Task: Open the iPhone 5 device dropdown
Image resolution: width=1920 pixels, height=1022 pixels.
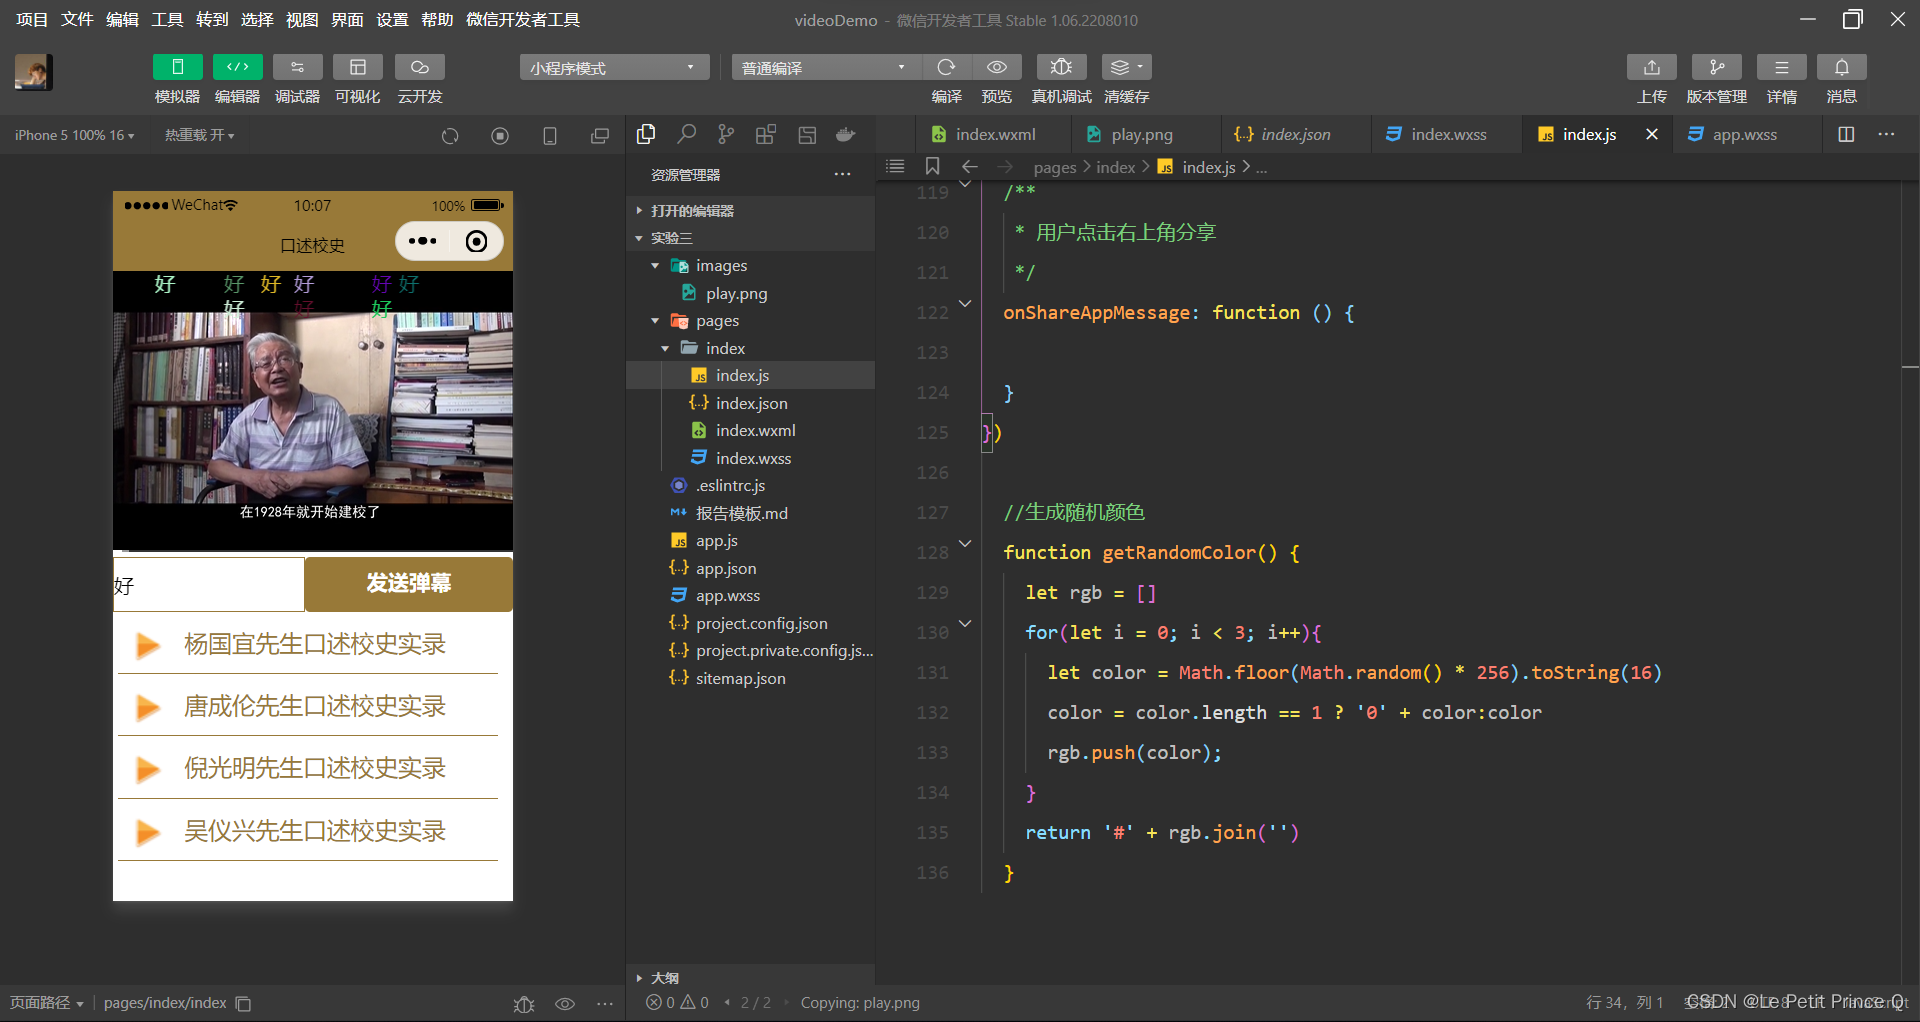Action: (74, 135)
